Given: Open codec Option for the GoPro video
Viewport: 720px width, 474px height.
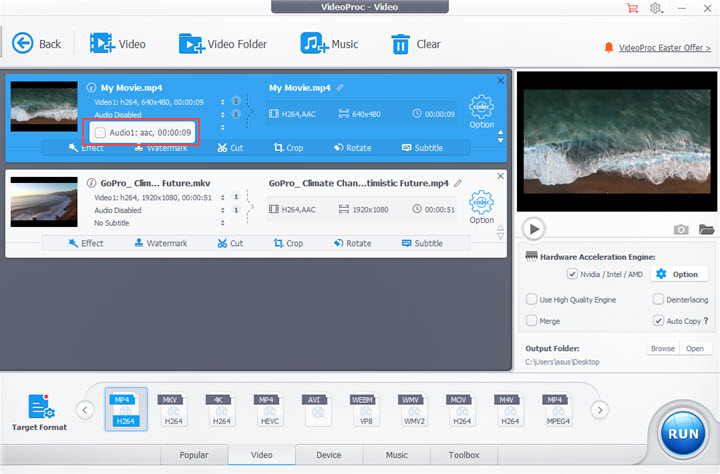Looking at the screenshot, I should click(481, 207).
